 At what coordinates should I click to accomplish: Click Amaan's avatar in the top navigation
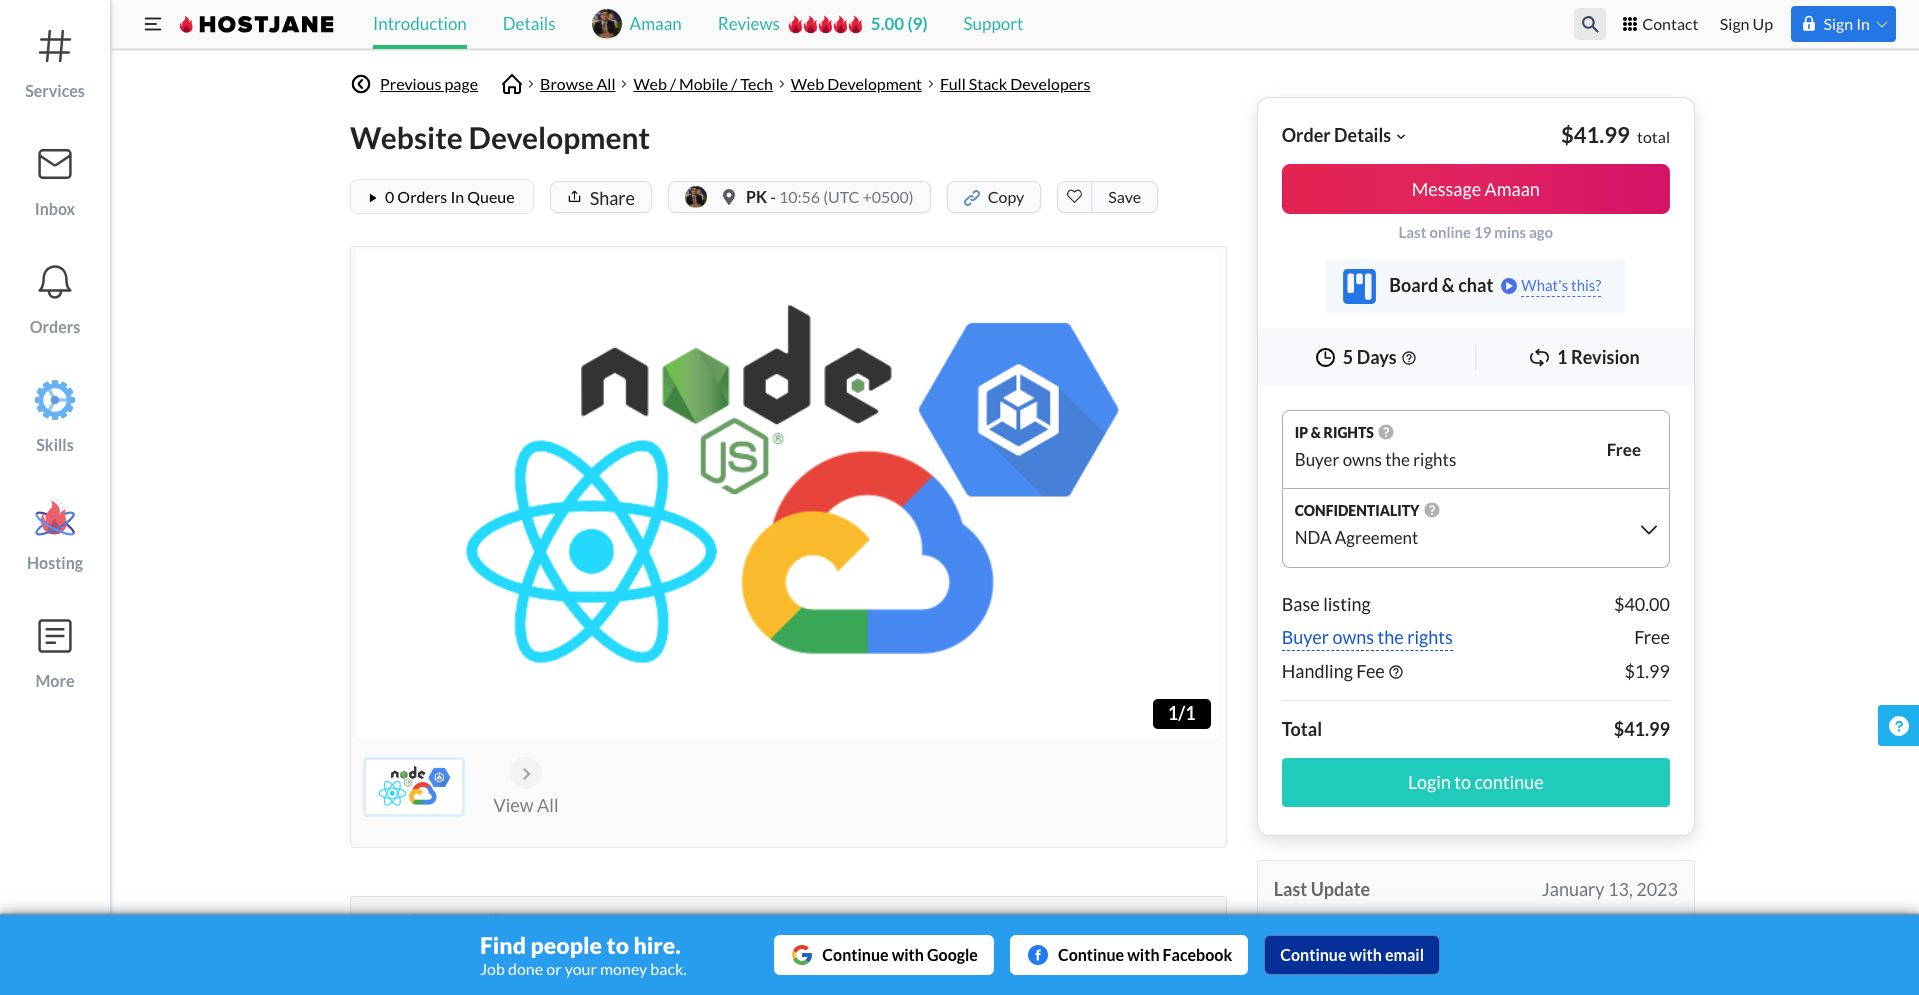[607, 24]
